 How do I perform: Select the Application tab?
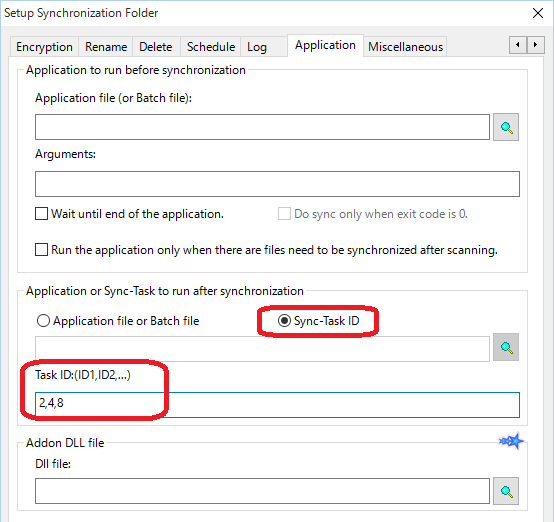click(325, 45)
